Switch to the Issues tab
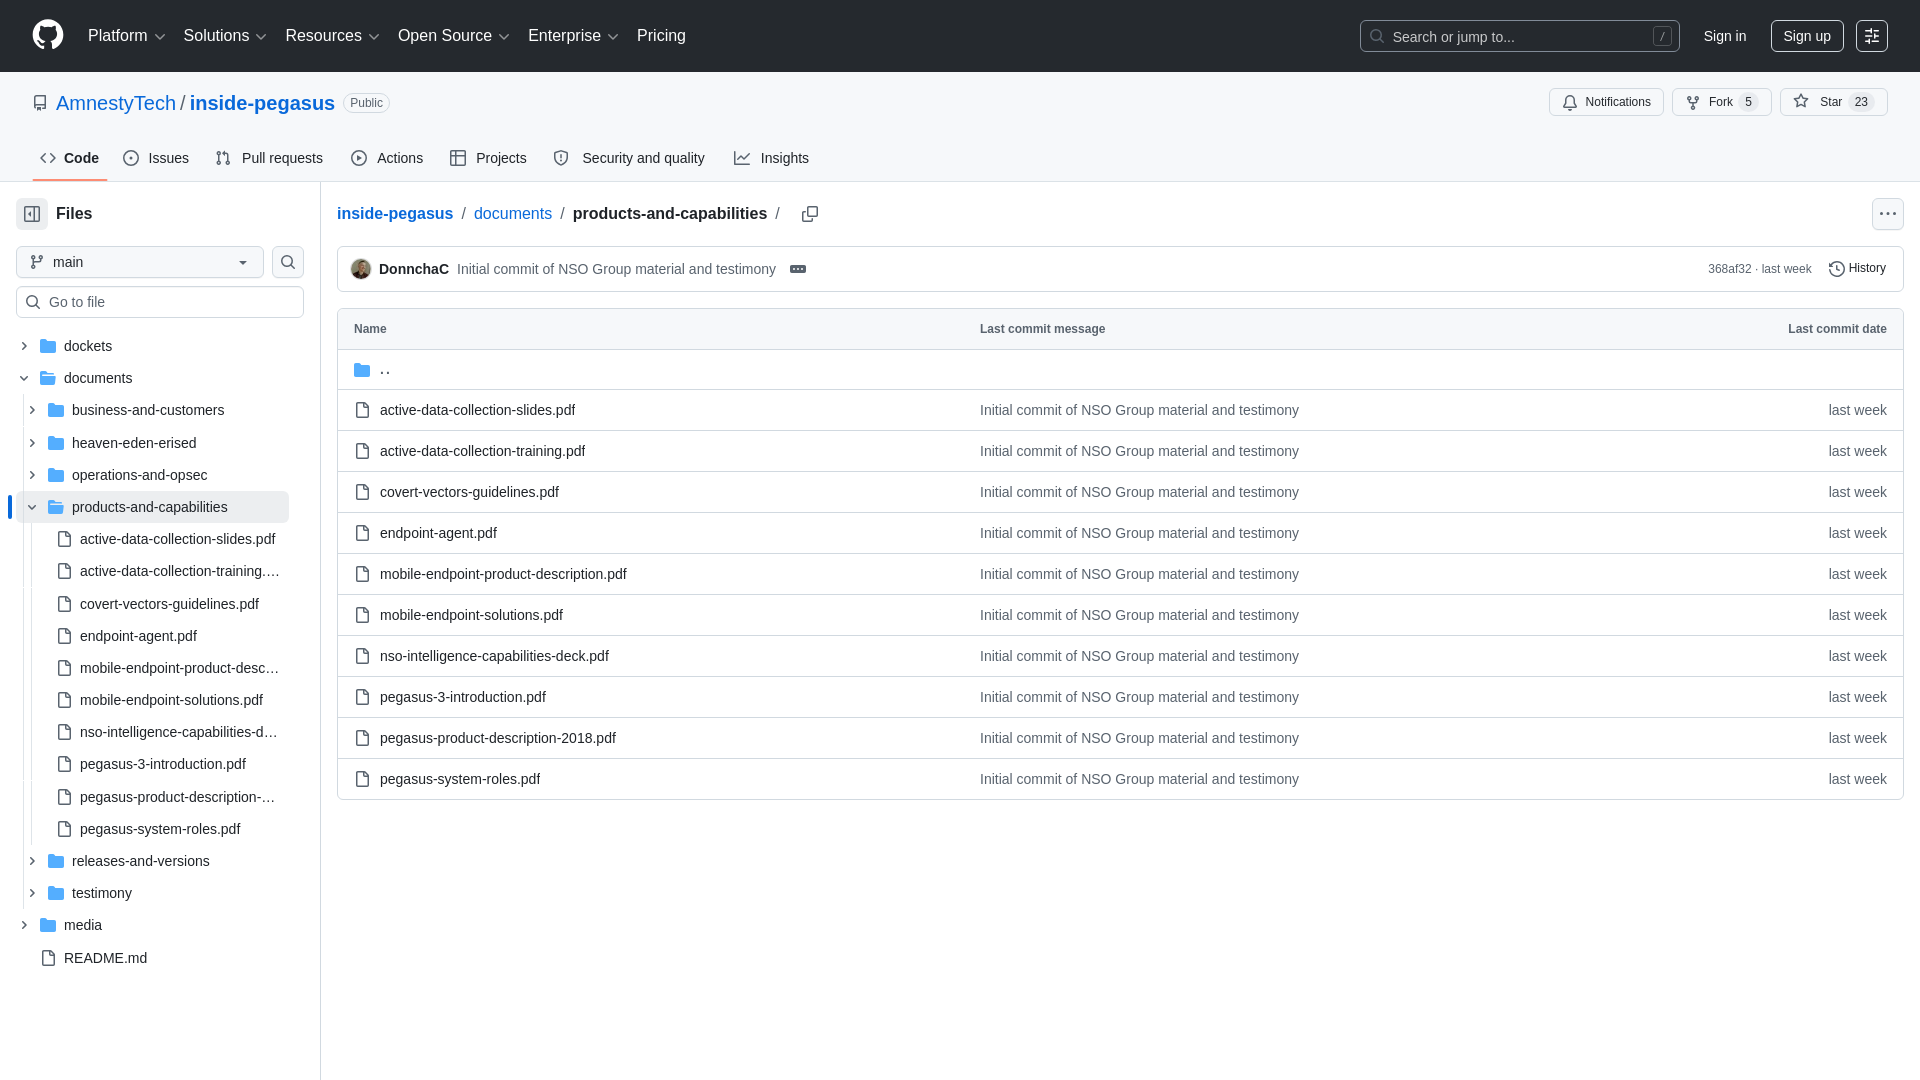Screen dimensions: 1920x1080 [x=156, y=158]
